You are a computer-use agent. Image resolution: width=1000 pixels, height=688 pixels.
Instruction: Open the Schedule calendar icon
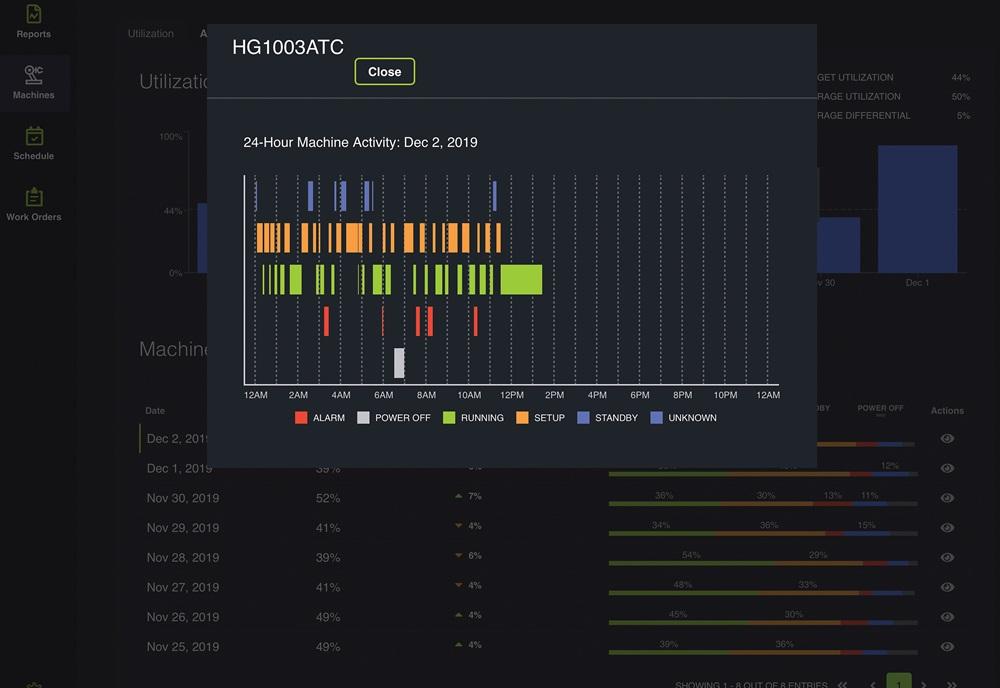(33, 143)
